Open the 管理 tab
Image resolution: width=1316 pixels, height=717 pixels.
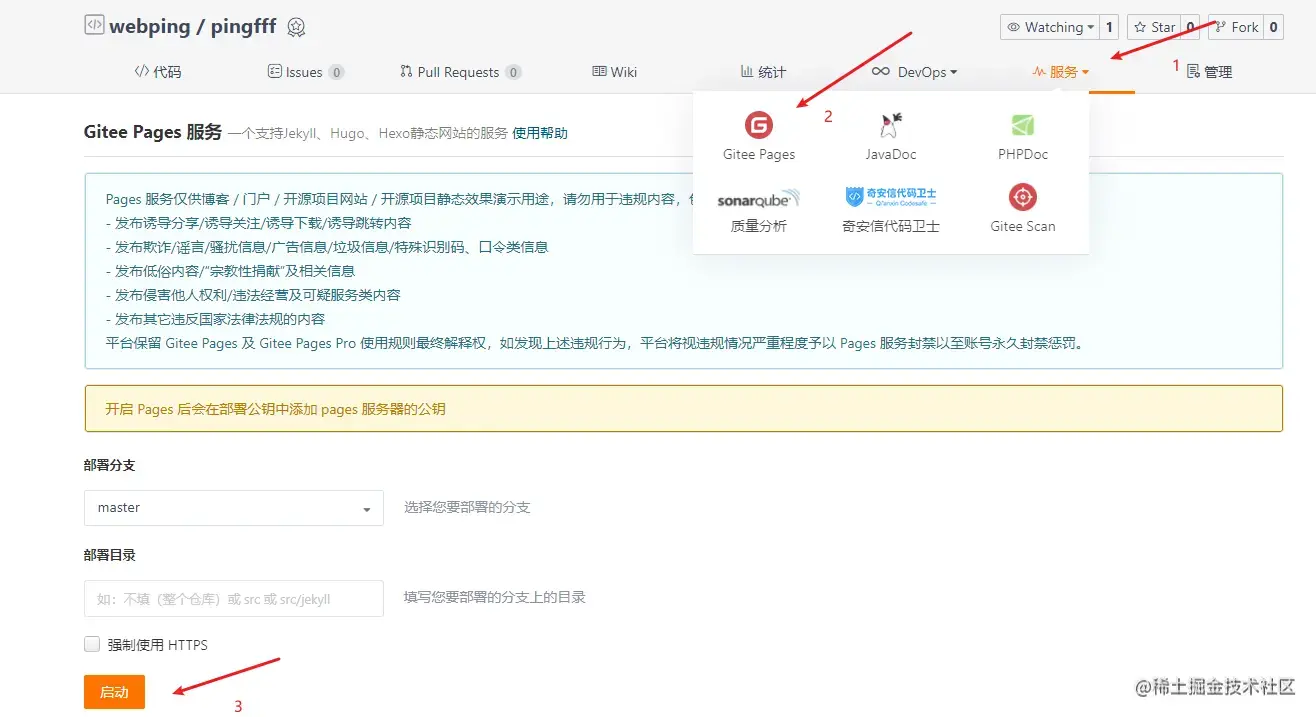pos(1209,72)
